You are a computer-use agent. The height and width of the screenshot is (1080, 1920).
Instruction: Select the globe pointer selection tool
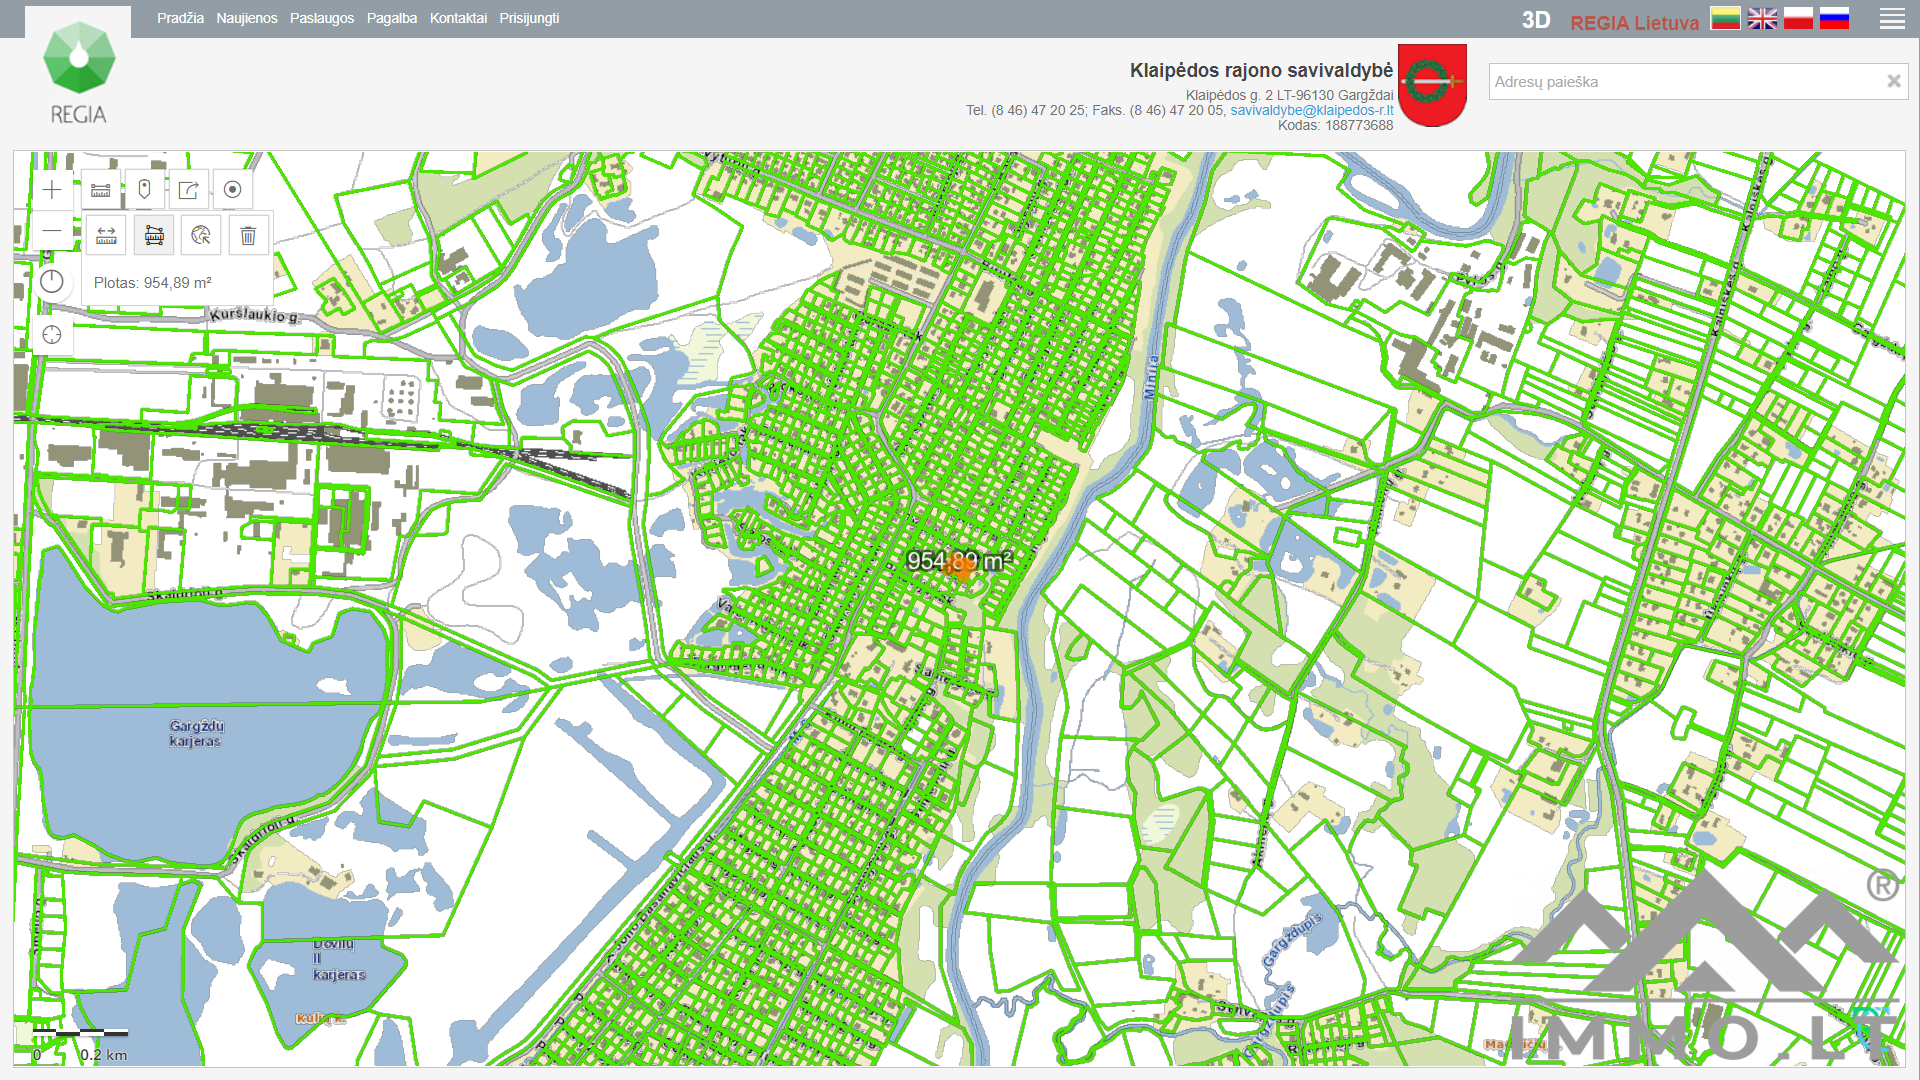tap(201, 236)
